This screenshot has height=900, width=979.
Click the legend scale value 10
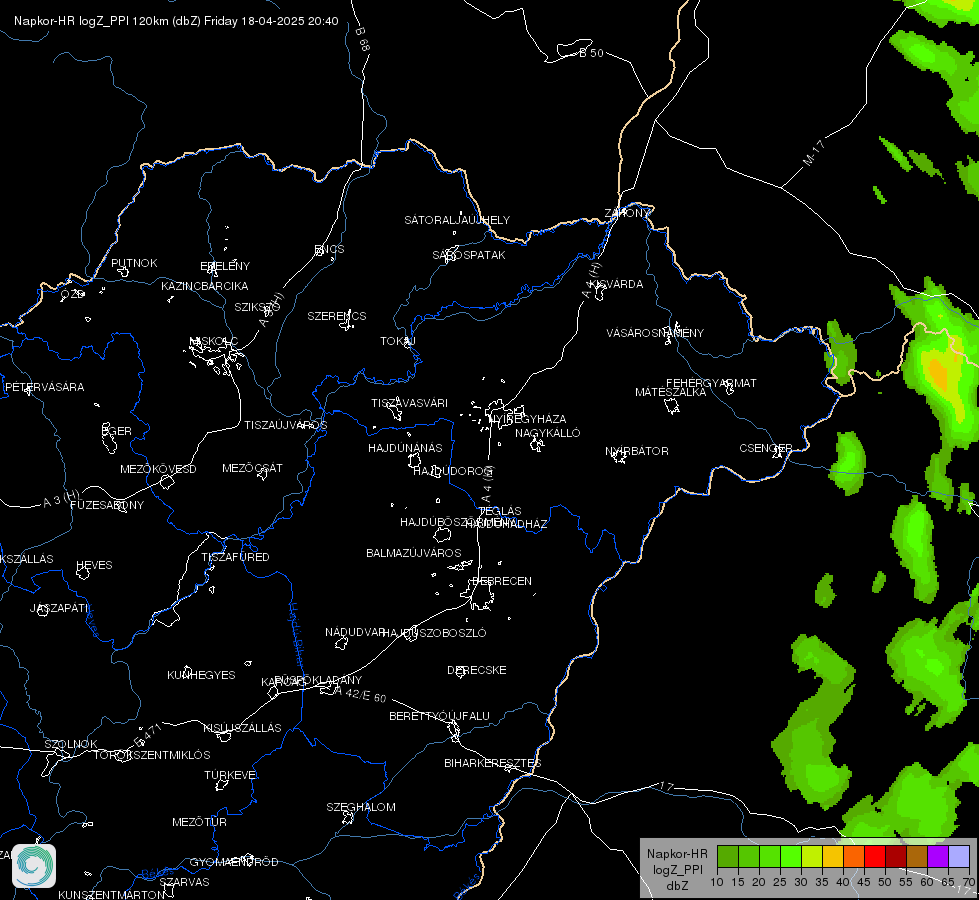[717, 882]
